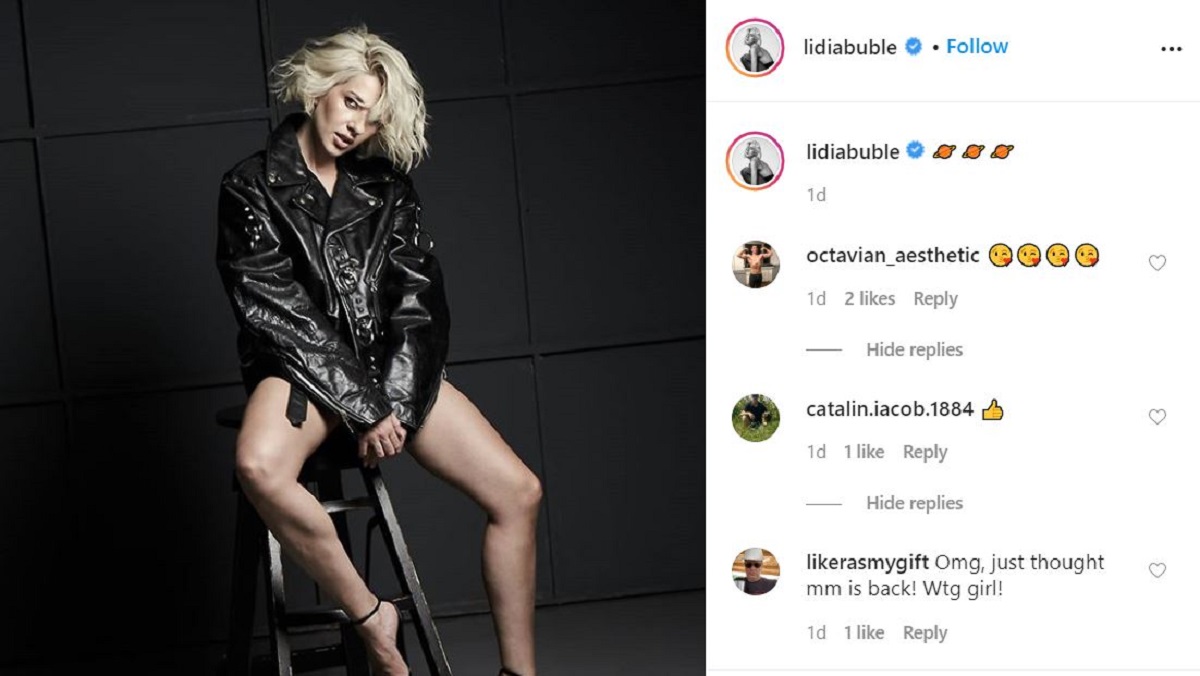
Task: Open the post photo of the woman on the stool
Action: (x=353, y=338)
